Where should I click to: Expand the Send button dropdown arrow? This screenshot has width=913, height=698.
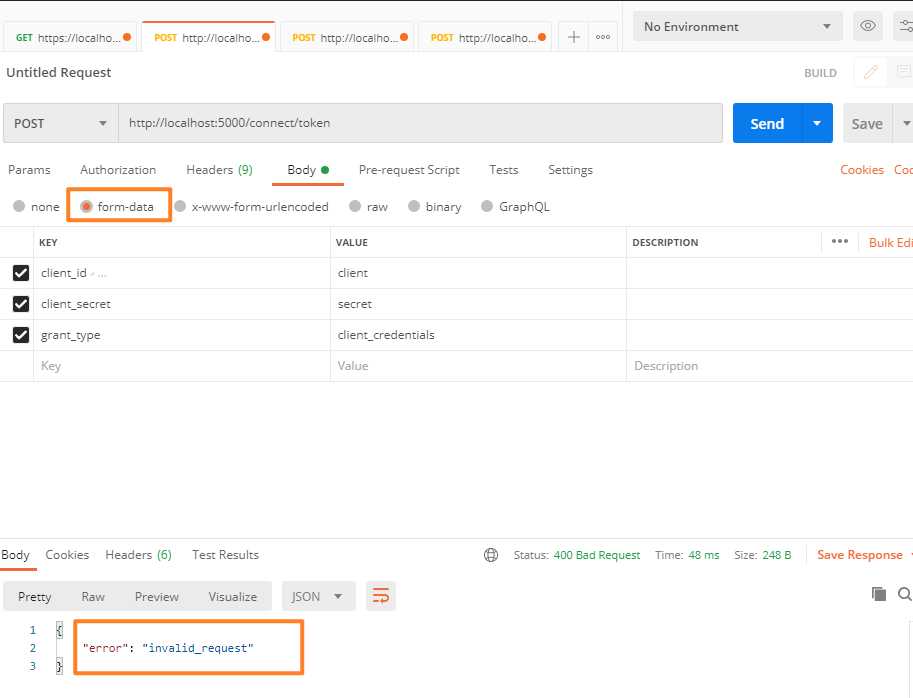[x=817, y=123]
